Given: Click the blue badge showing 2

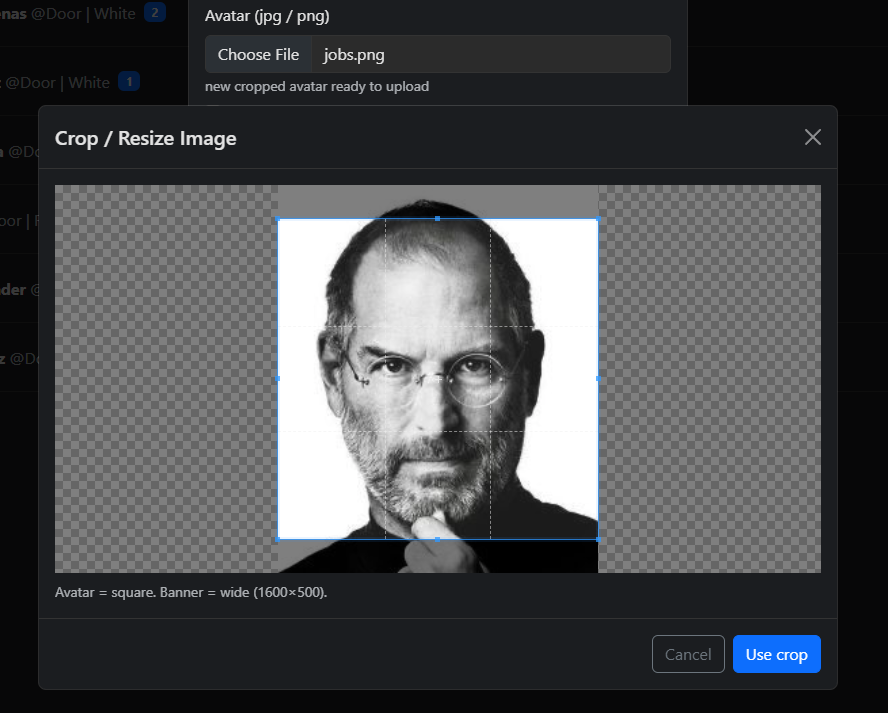Looking at the screenshot, I should (154, 13).
